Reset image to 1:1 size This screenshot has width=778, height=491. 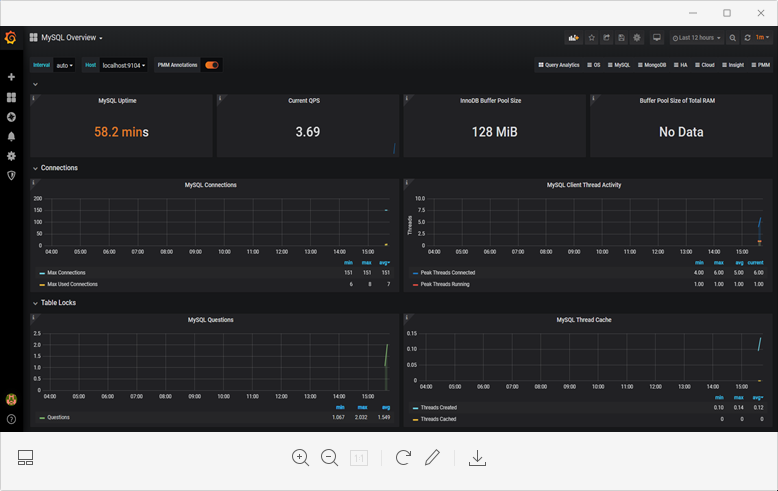click(359, 458)
